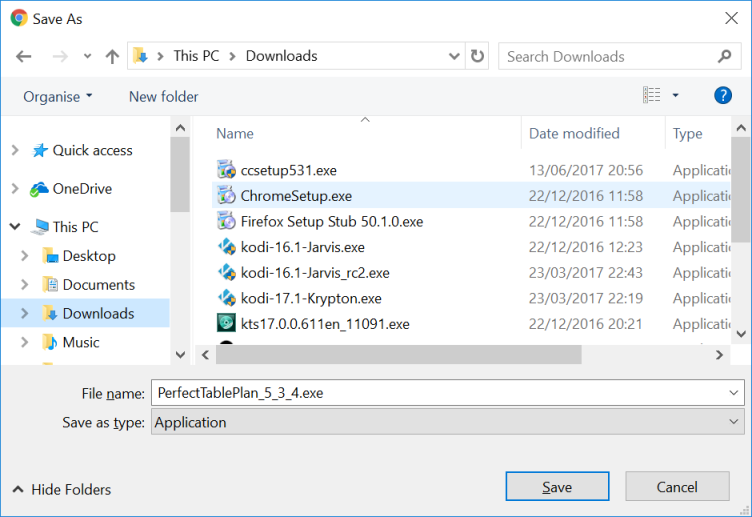The image size is (752, 517).
Task: Collapse folder pane with Hide Folders
Action: 62,489
